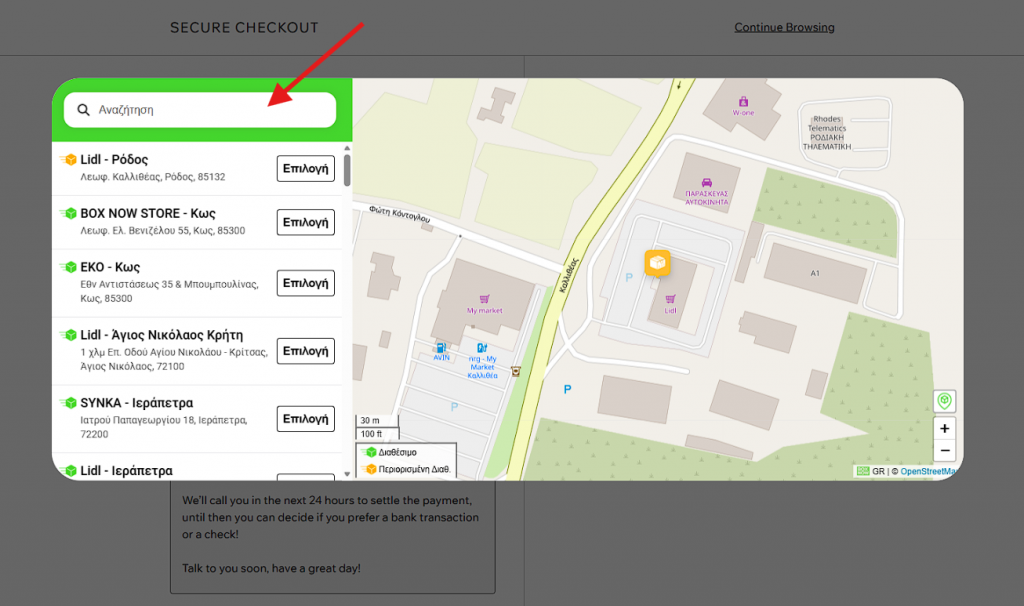Choose Επιλογή for ΕΚΟ - Κως
This screenshot has width=1024, height=606.
(305, 283)
